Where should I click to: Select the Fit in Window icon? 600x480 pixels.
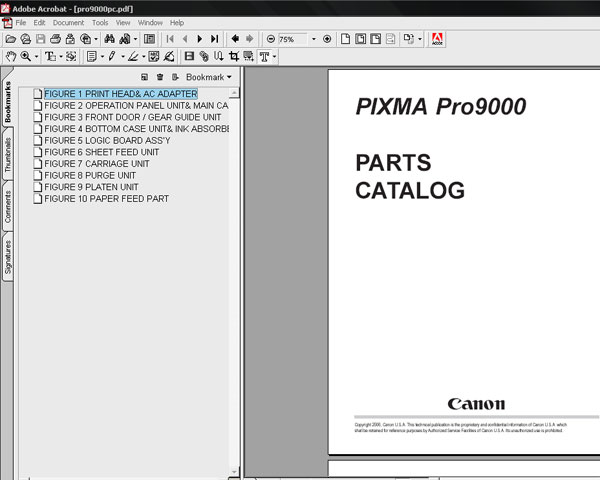point(360,39)
